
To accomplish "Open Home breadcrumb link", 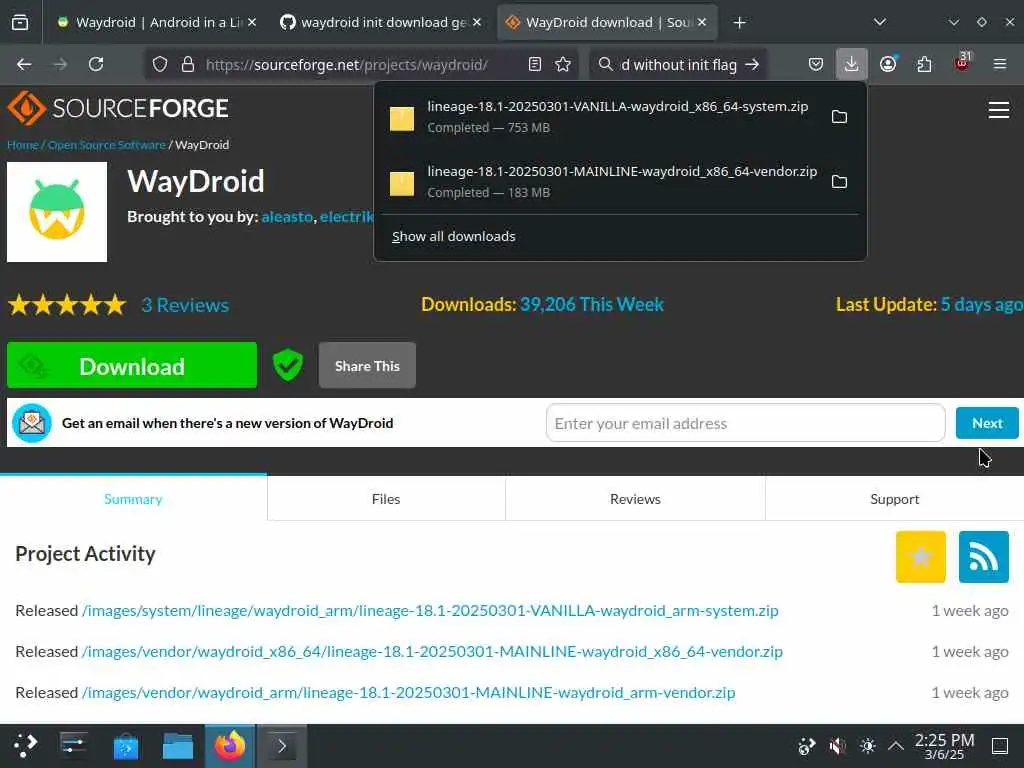I will coord(23,145).
